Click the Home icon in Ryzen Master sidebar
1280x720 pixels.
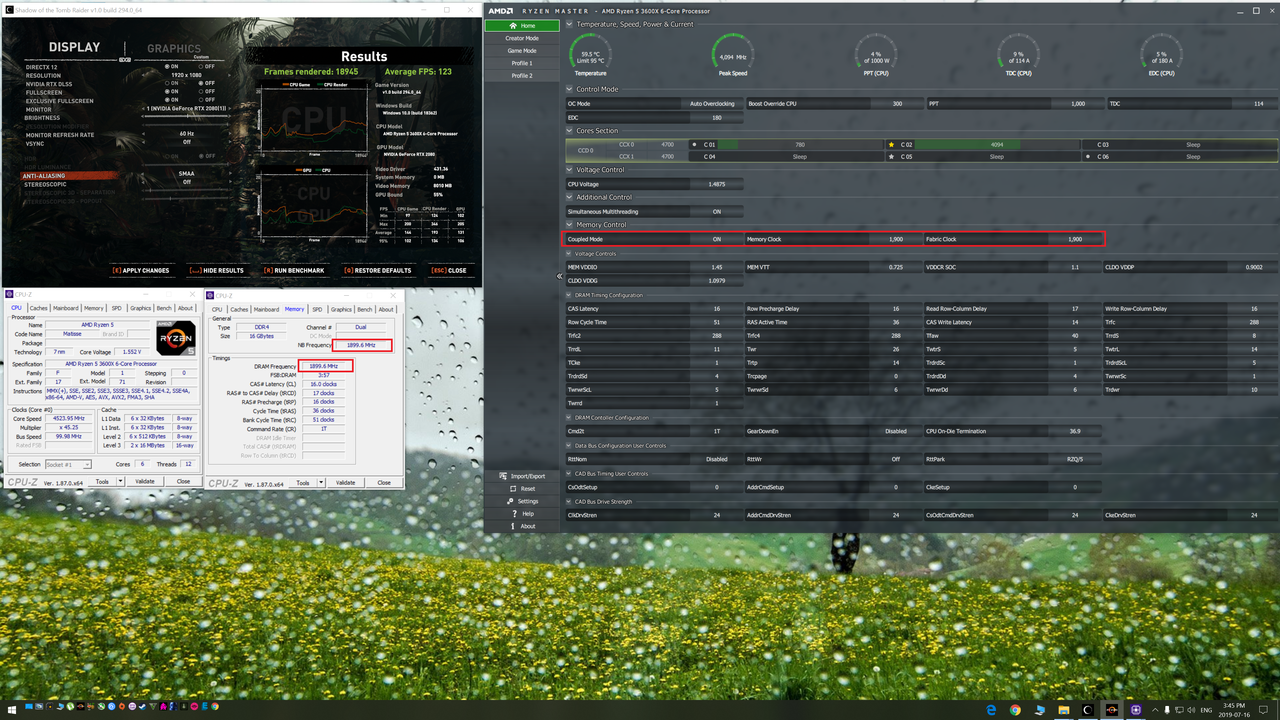[514, 25]
